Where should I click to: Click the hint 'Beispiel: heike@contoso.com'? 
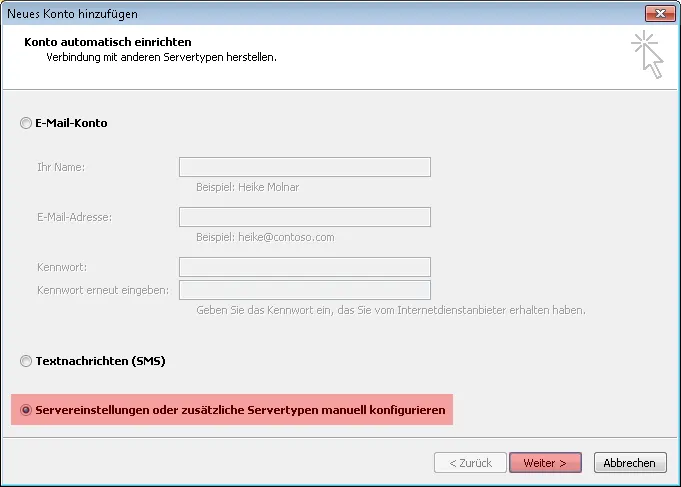(265, 237)
